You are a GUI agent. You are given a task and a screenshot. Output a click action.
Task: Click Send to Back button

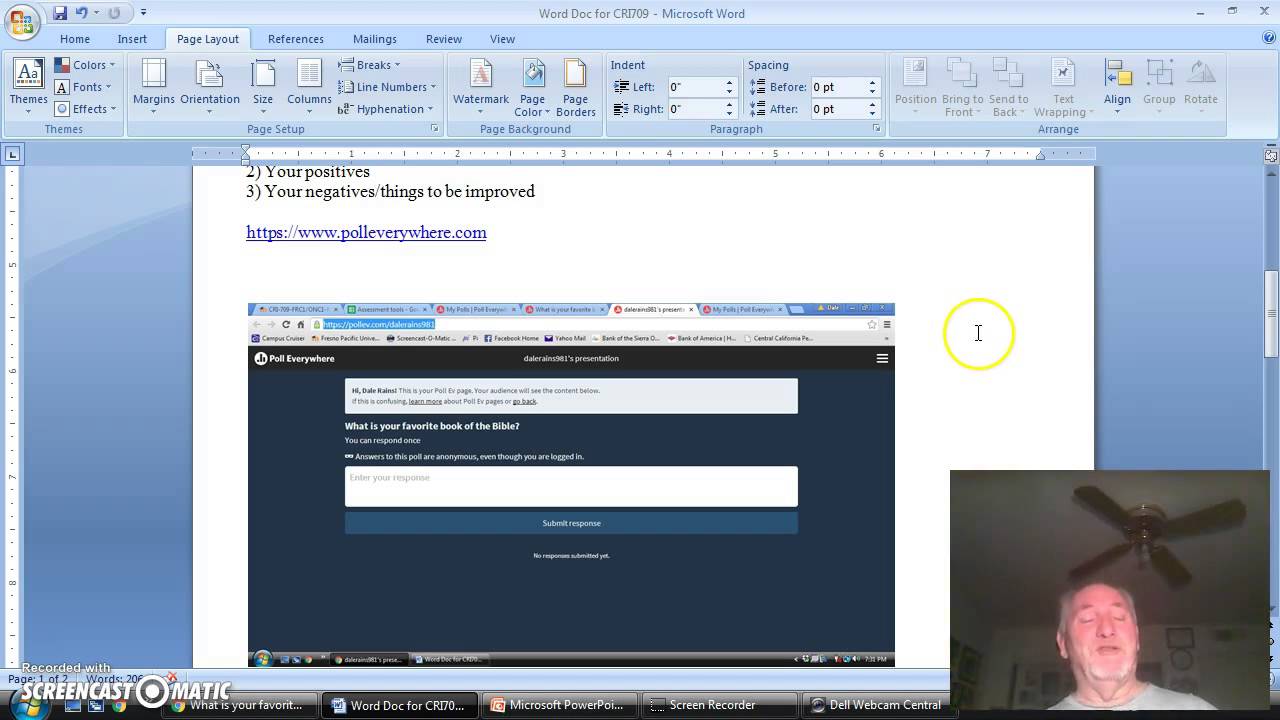click(1008, 86)
